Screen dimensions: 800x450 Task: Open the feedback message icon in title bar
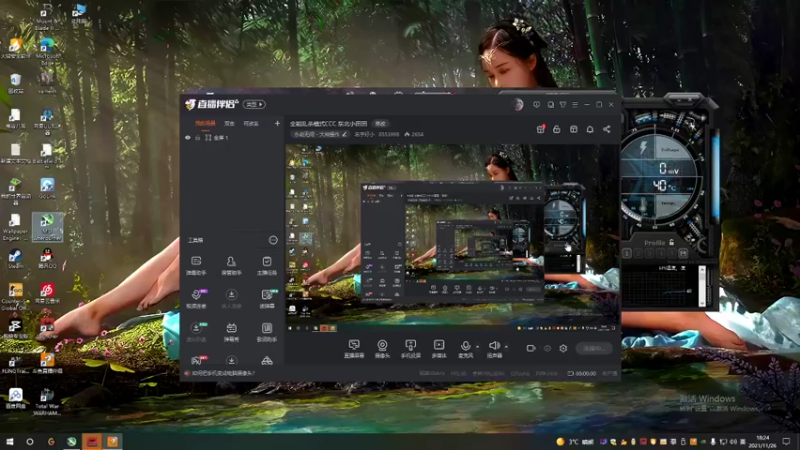point(536,105)
